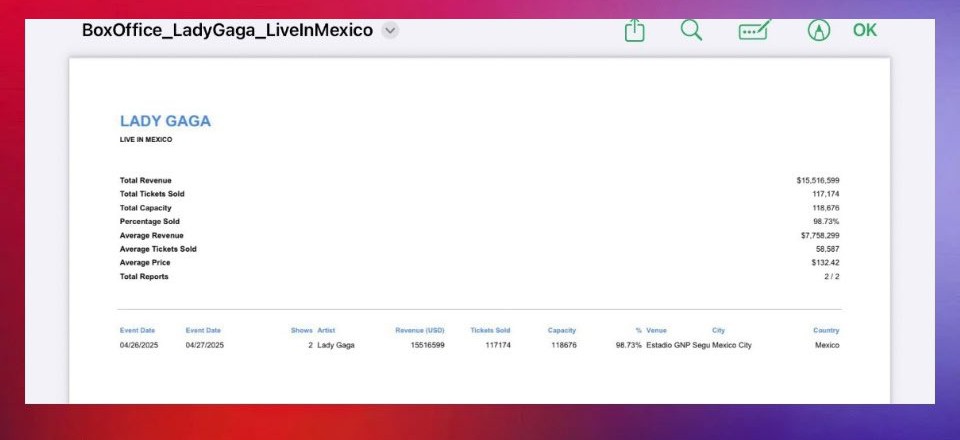Viewport: 960px width, 440px height.
Task: Select the Revenue (USD) column header
Action: tap(420, 330)
